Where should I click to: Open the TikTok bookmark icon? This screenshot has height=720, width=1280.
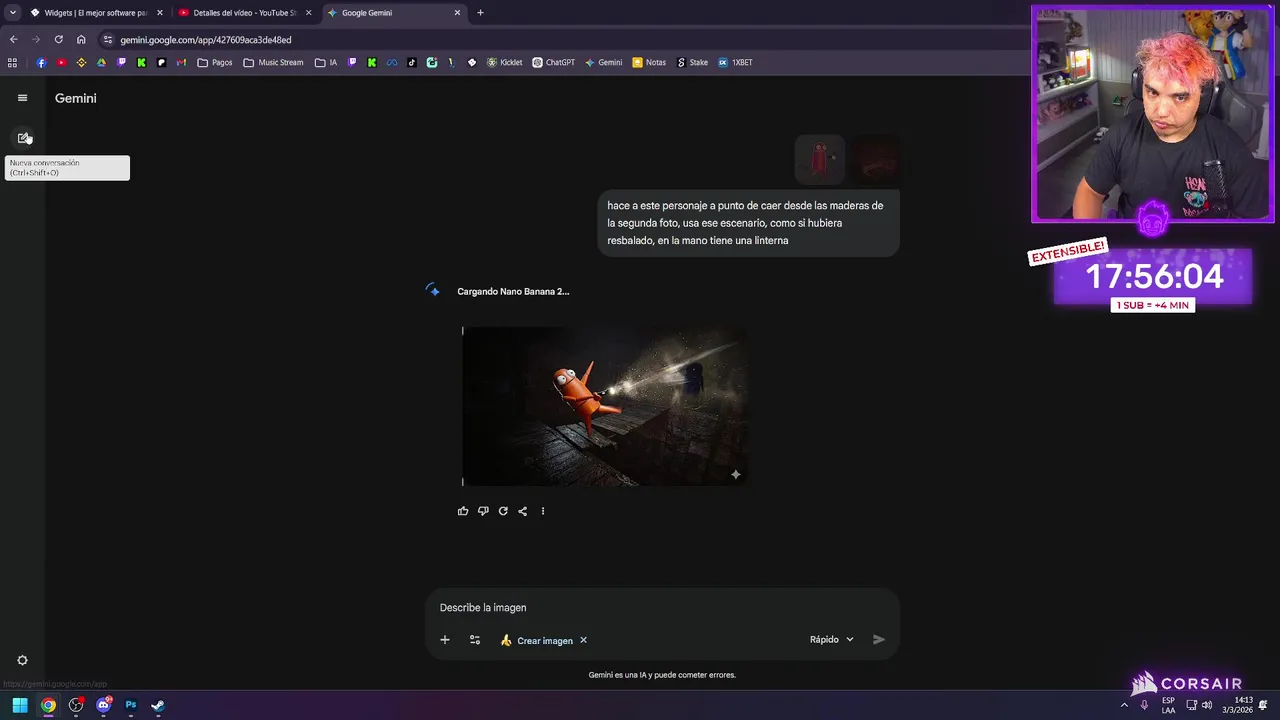(x=412, y=62)
